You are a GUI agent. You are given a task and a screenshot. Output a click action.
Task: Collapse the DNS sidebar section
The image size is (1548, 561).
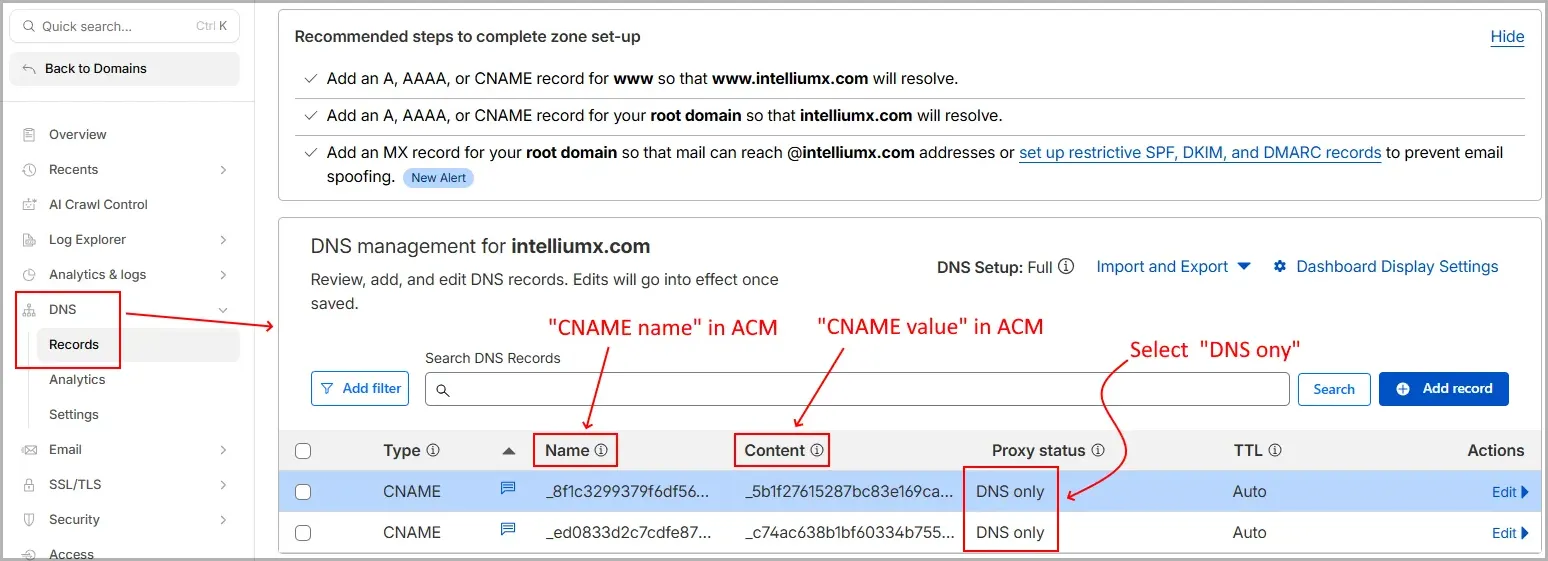click(x=223, y=310)
